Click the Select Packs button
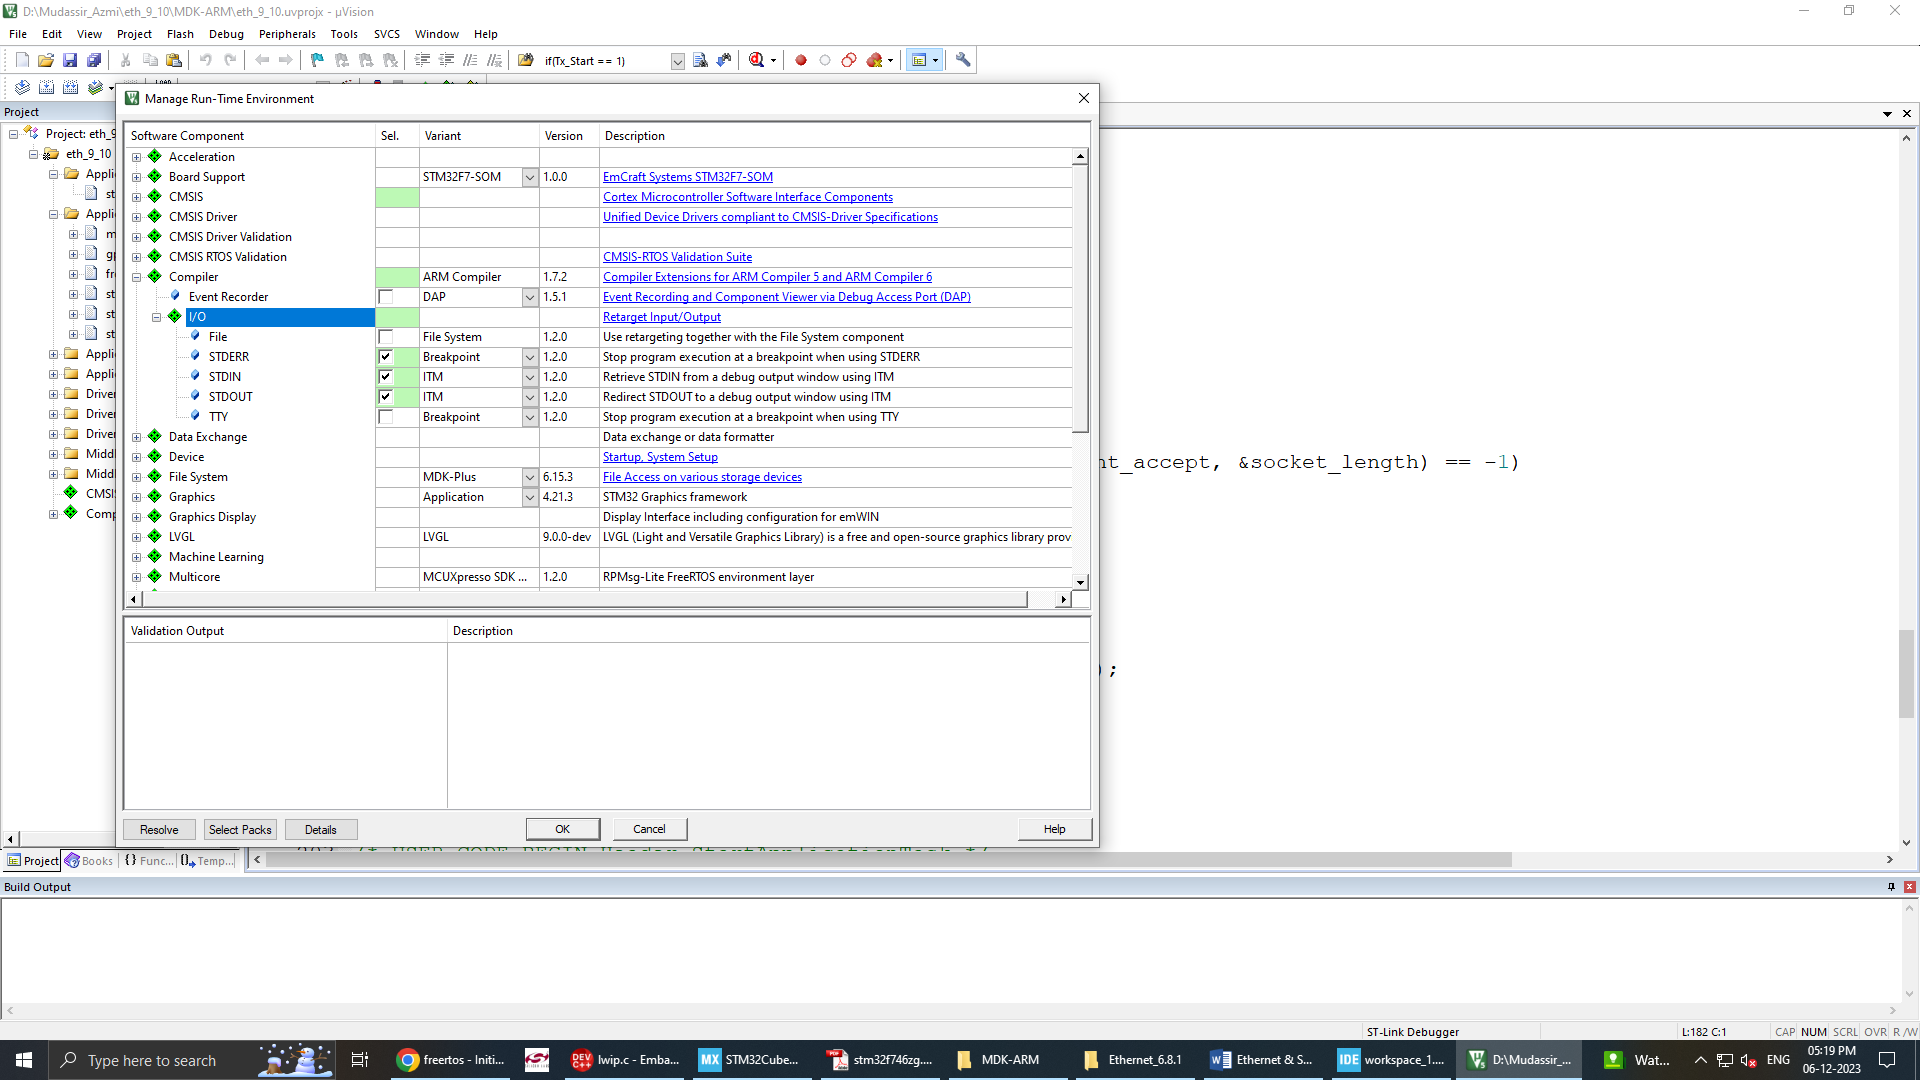 240,829
